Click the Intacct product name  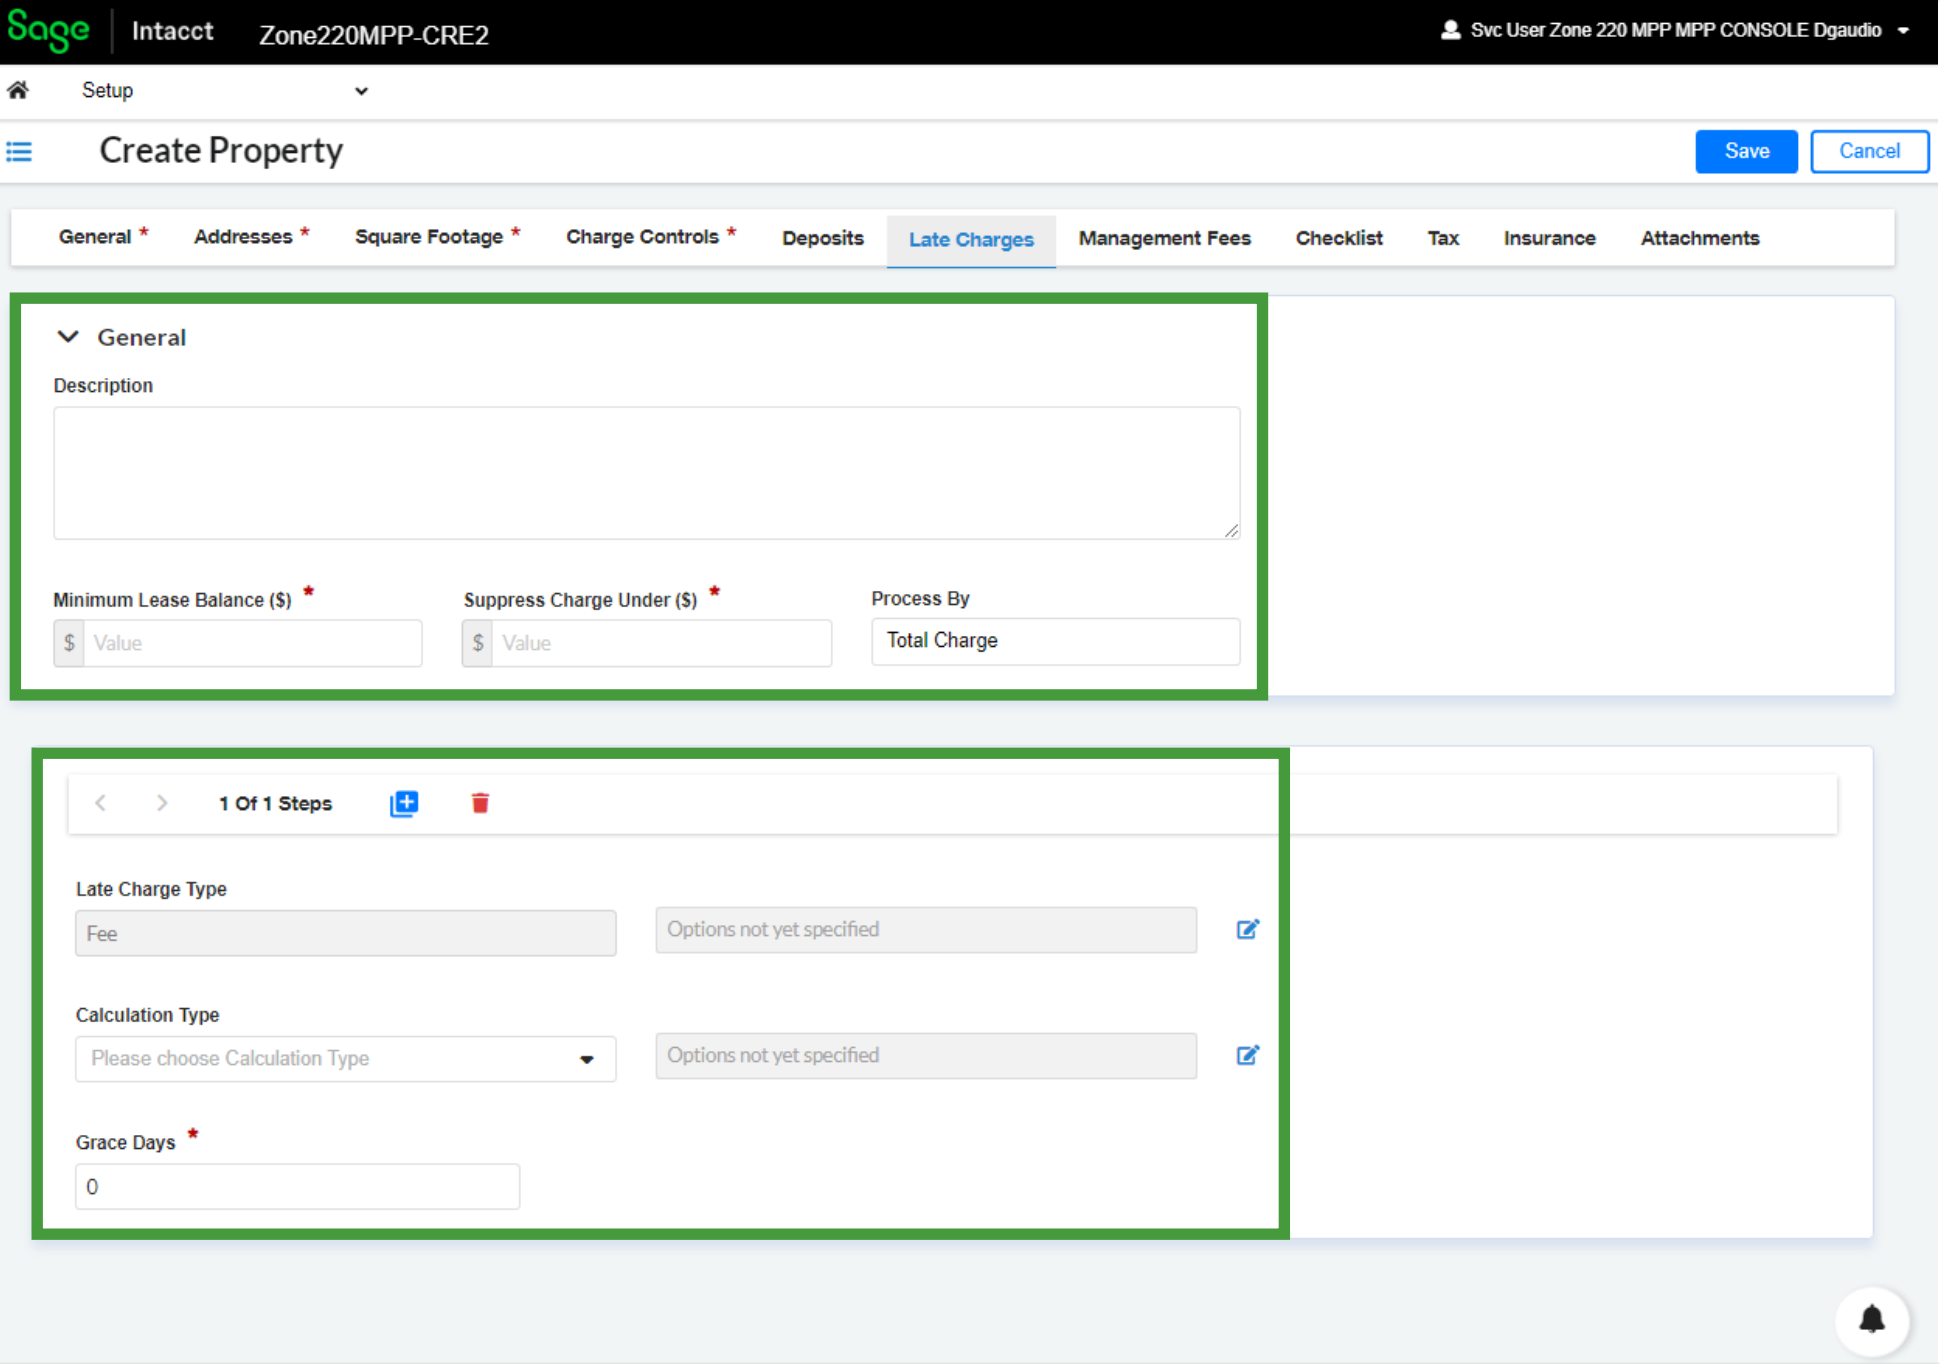(x=173, y=31)
